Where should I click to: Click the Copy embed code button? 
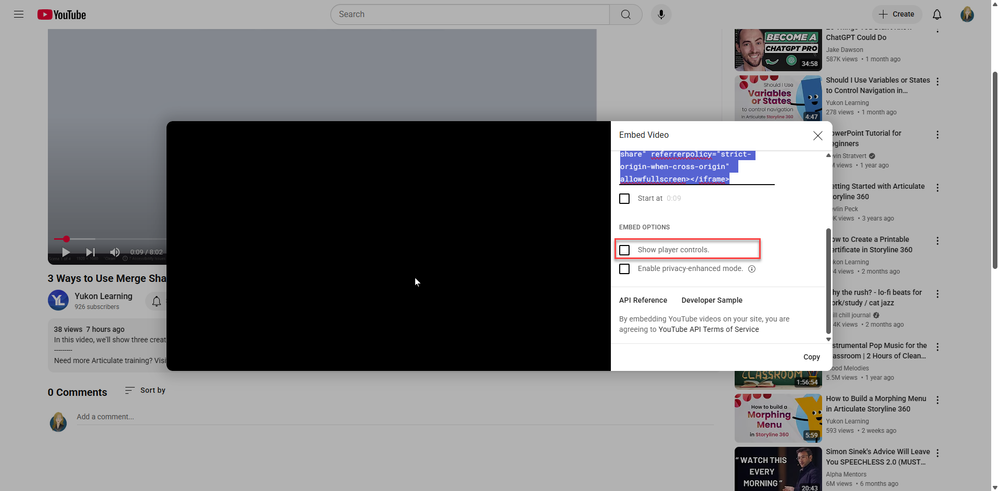(x=811, y=357)
